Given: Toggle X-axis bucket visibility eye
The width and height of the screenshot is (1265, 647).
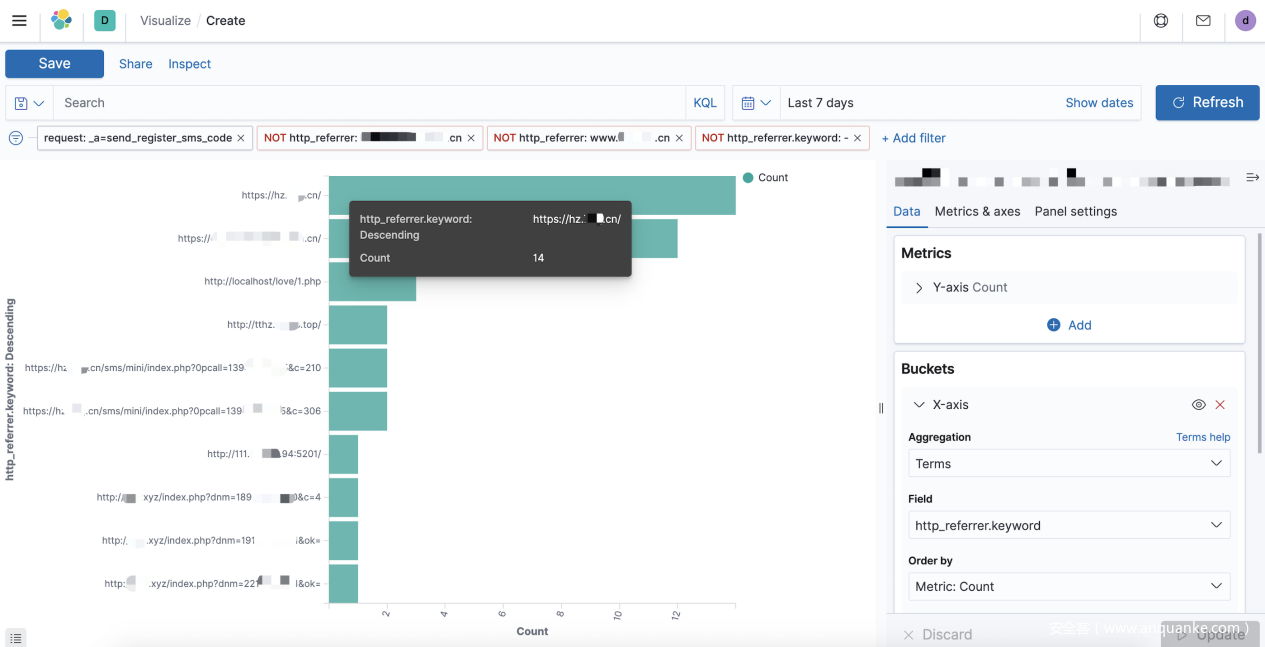Looking at the screenshot, I should (1198, 405).
